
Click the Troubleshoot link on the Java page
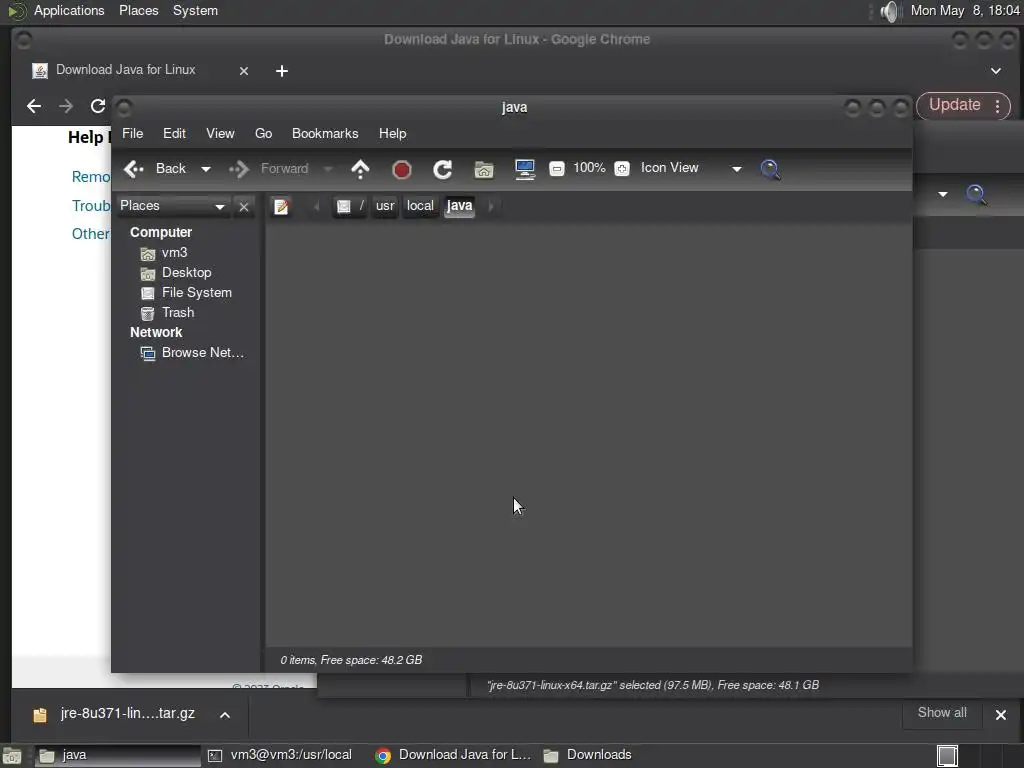tap(91, 206)
